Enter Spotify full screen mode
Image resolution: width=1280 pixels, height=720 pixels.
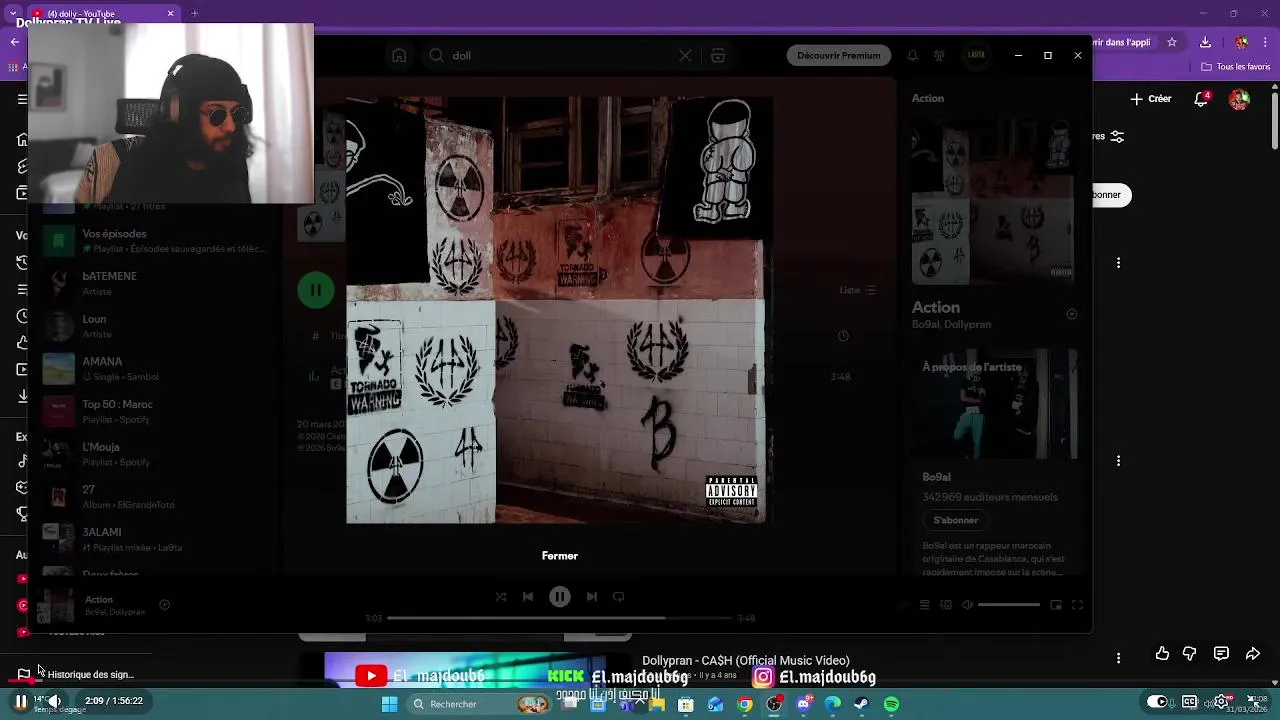1078,605
